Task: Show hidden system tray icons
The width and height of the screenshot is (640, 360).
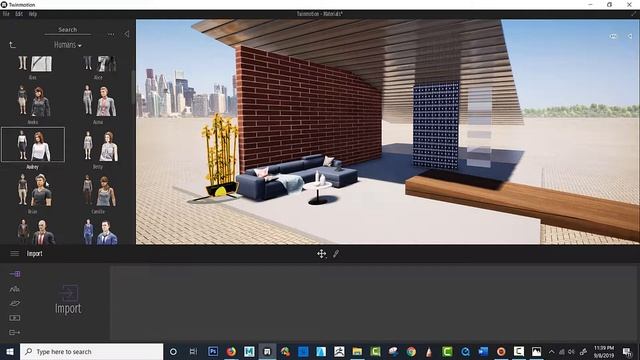Action: click(x=551, y=351)
